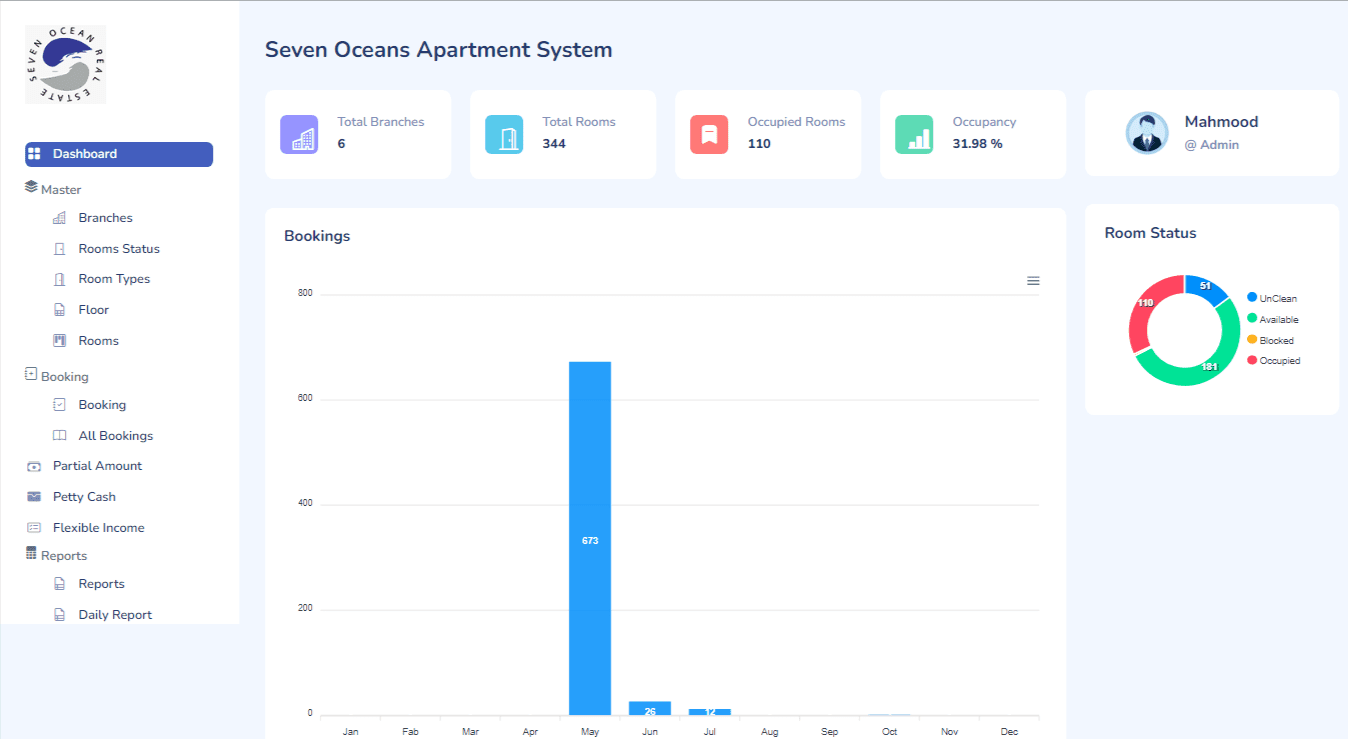Click the Seven Ocean Real Estate logo

(x=65, y=65)
